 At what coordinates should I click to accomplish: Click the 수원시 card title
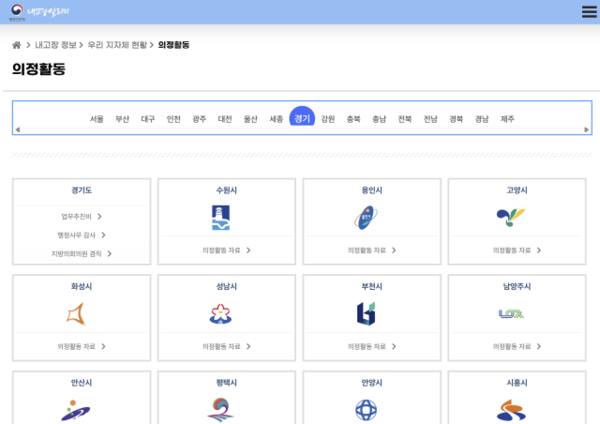[x=227, y=190]
